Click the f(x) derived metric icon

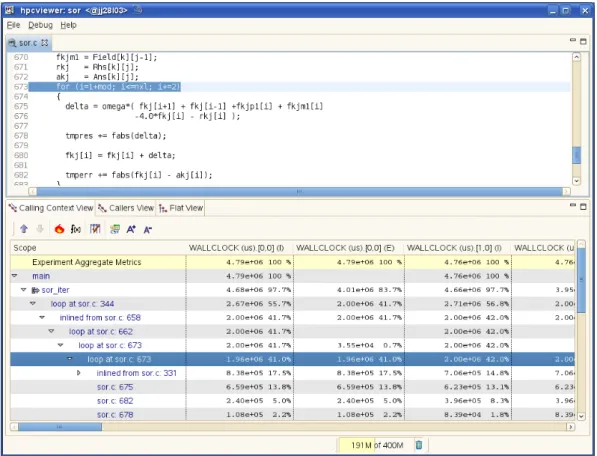click(x=76, y=229)
